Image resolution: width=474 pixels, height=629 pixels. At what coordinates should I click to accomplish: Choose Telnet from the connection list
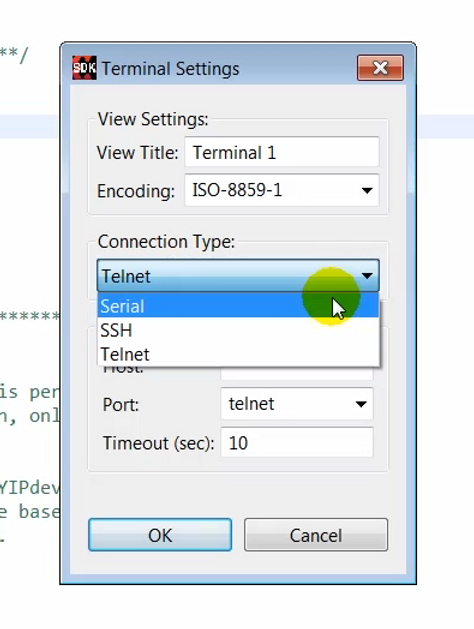click(238, 354)
